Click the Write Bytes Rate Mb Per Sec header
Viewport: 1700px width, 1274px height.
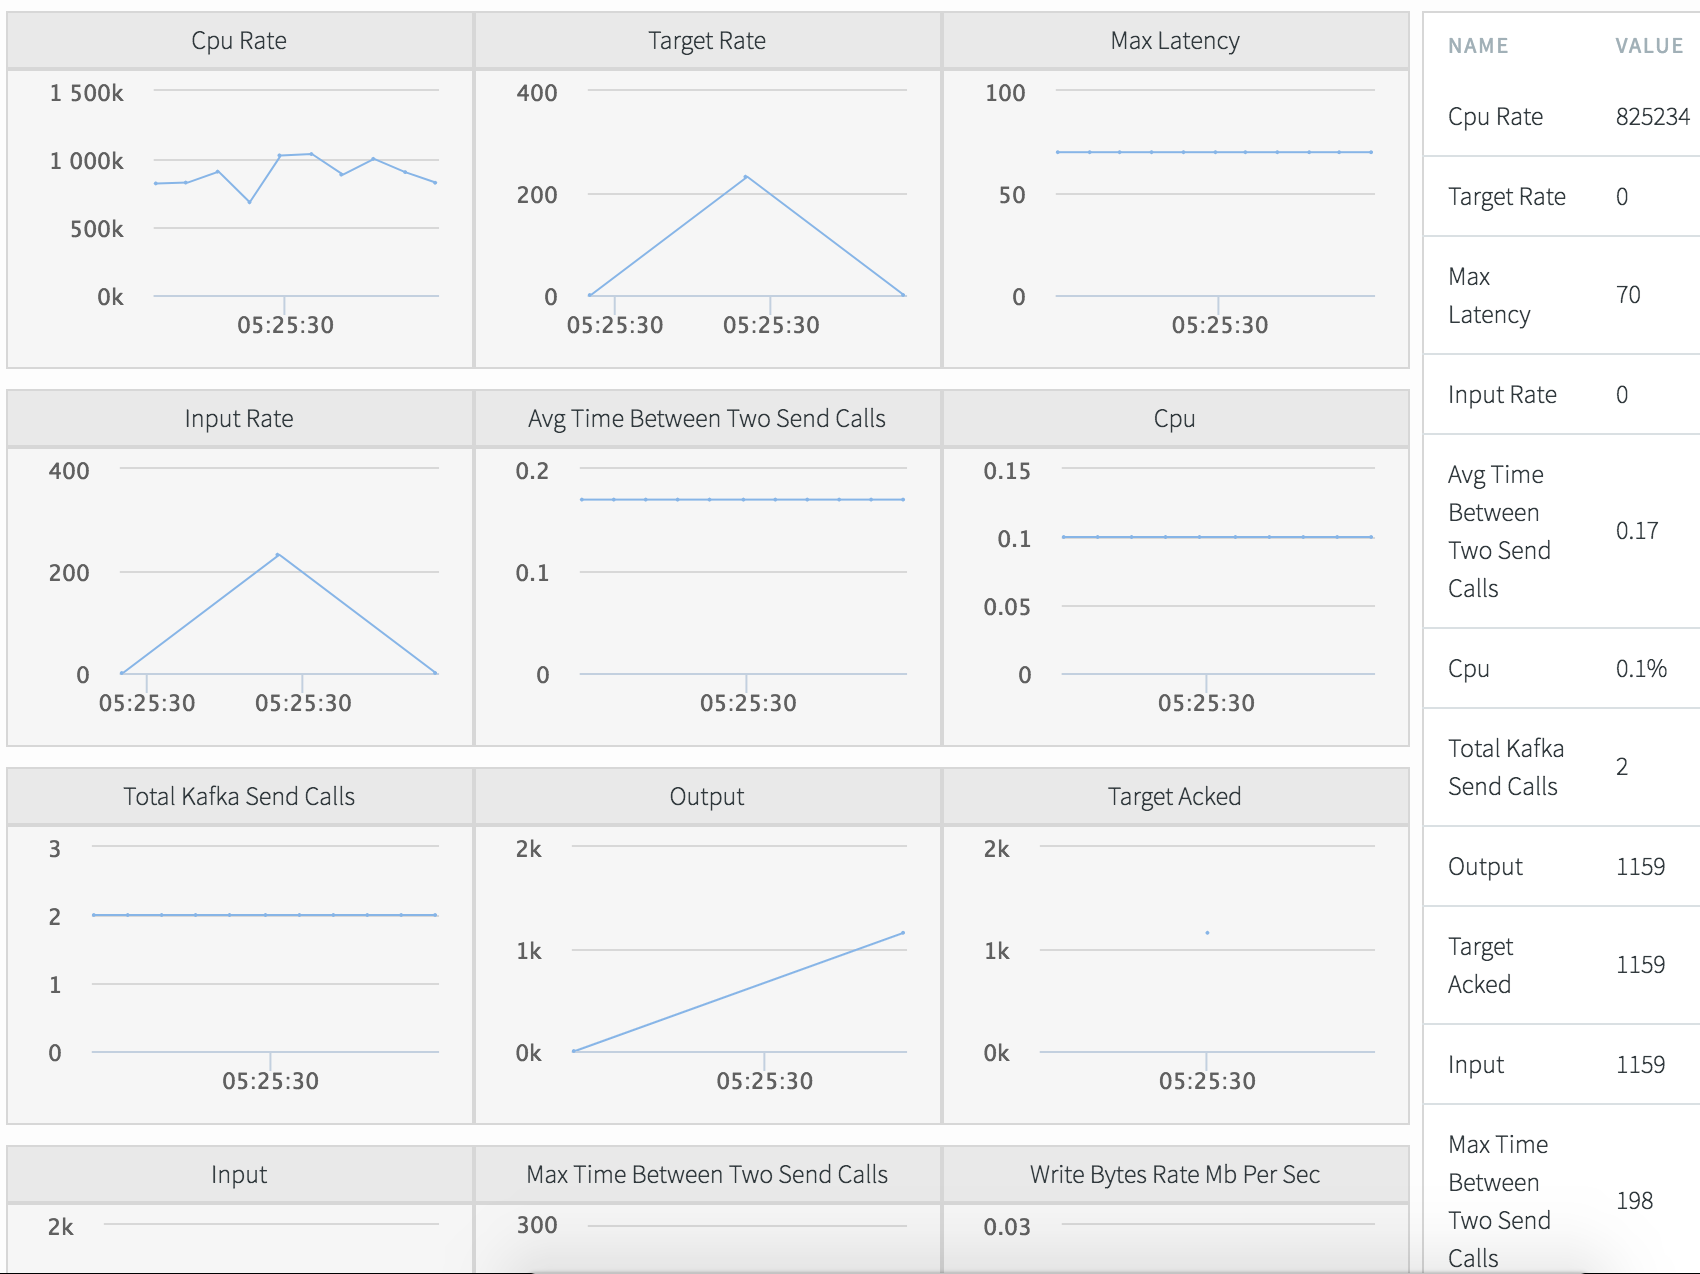(1175, 1175)
